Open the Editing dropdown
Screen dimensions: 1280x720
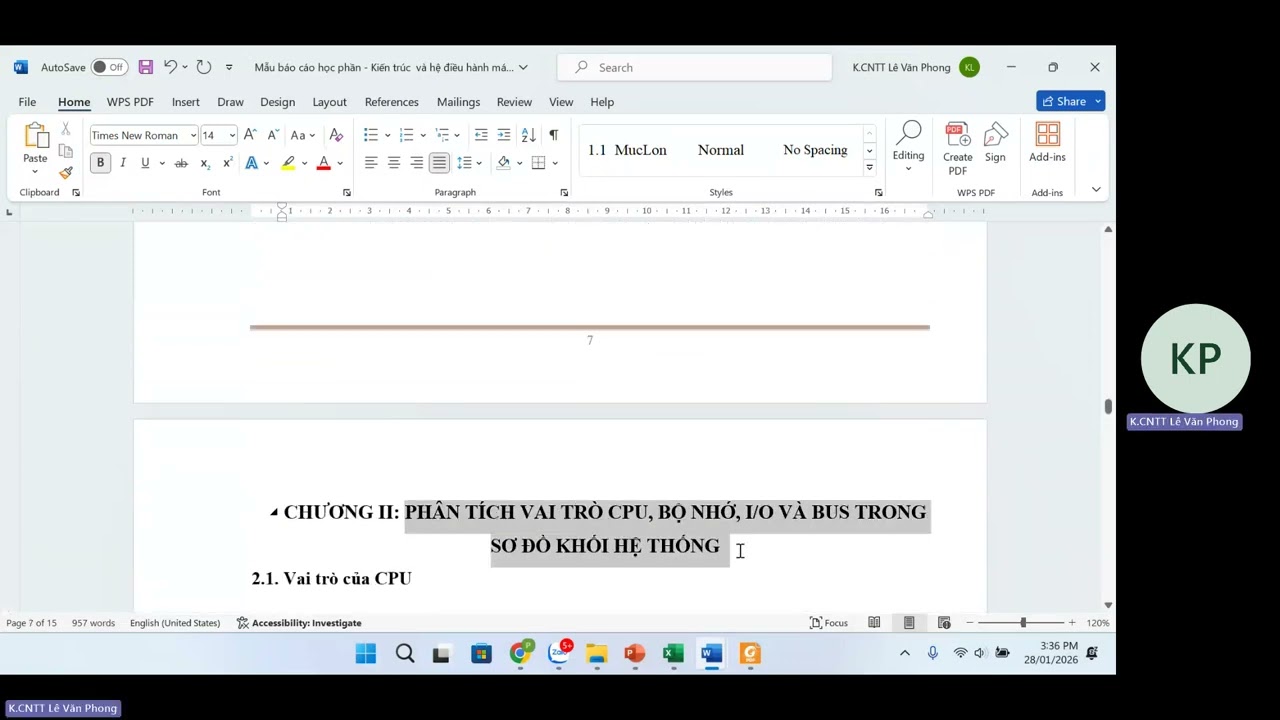[908, 147]
